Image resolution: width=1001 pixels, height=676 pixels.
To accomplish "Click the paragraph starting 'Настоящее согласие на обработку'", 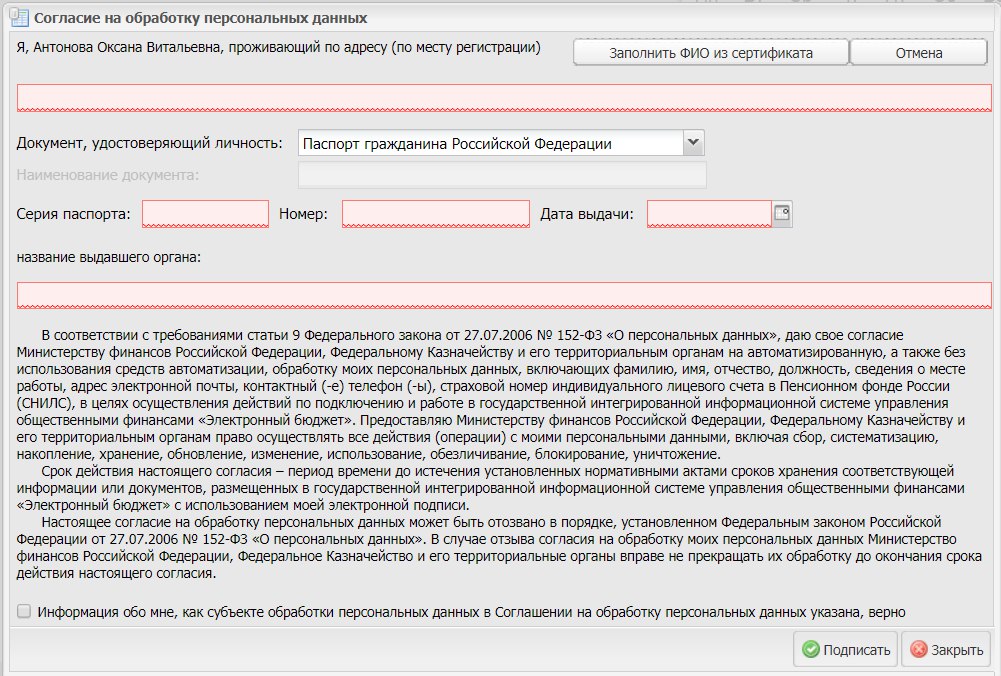I will click(499, 548).
